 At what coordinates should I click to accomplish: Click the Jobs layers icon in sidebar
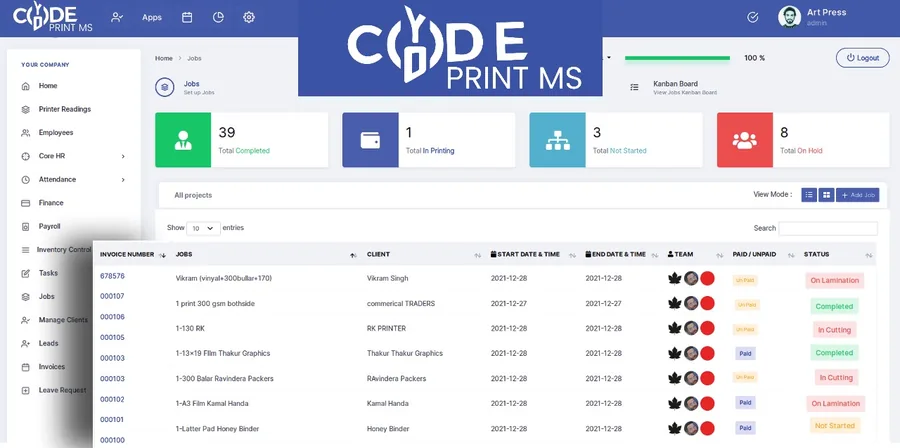click(x=25, y=297)
